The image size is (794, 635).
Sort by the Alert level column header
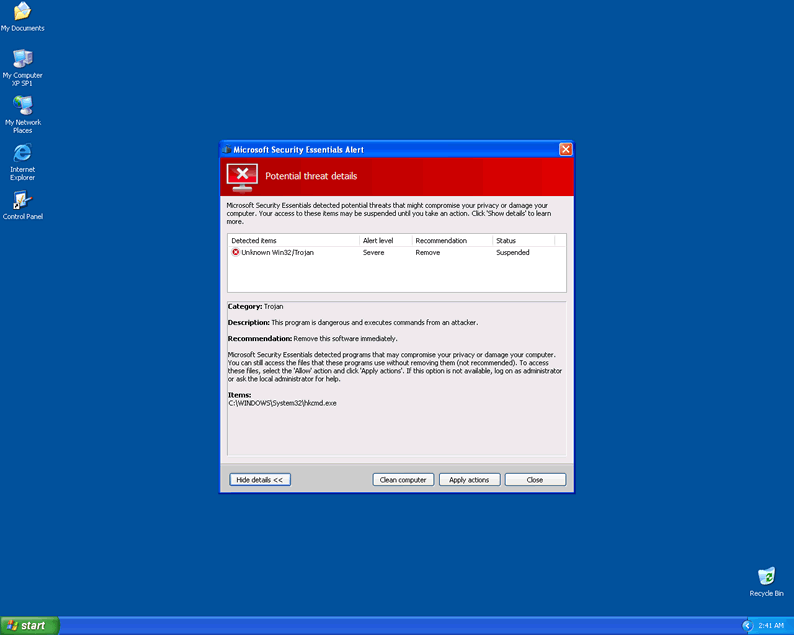pos(385,241)
